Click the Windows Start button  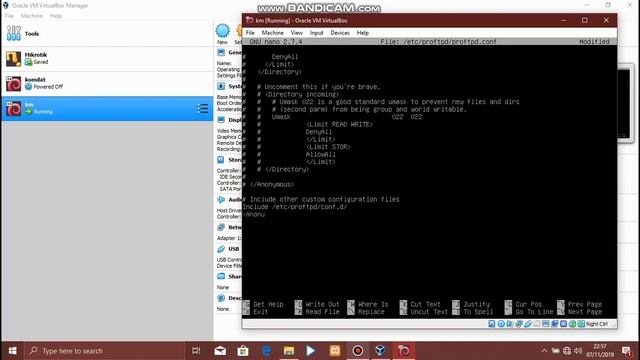tap(13, 351)
